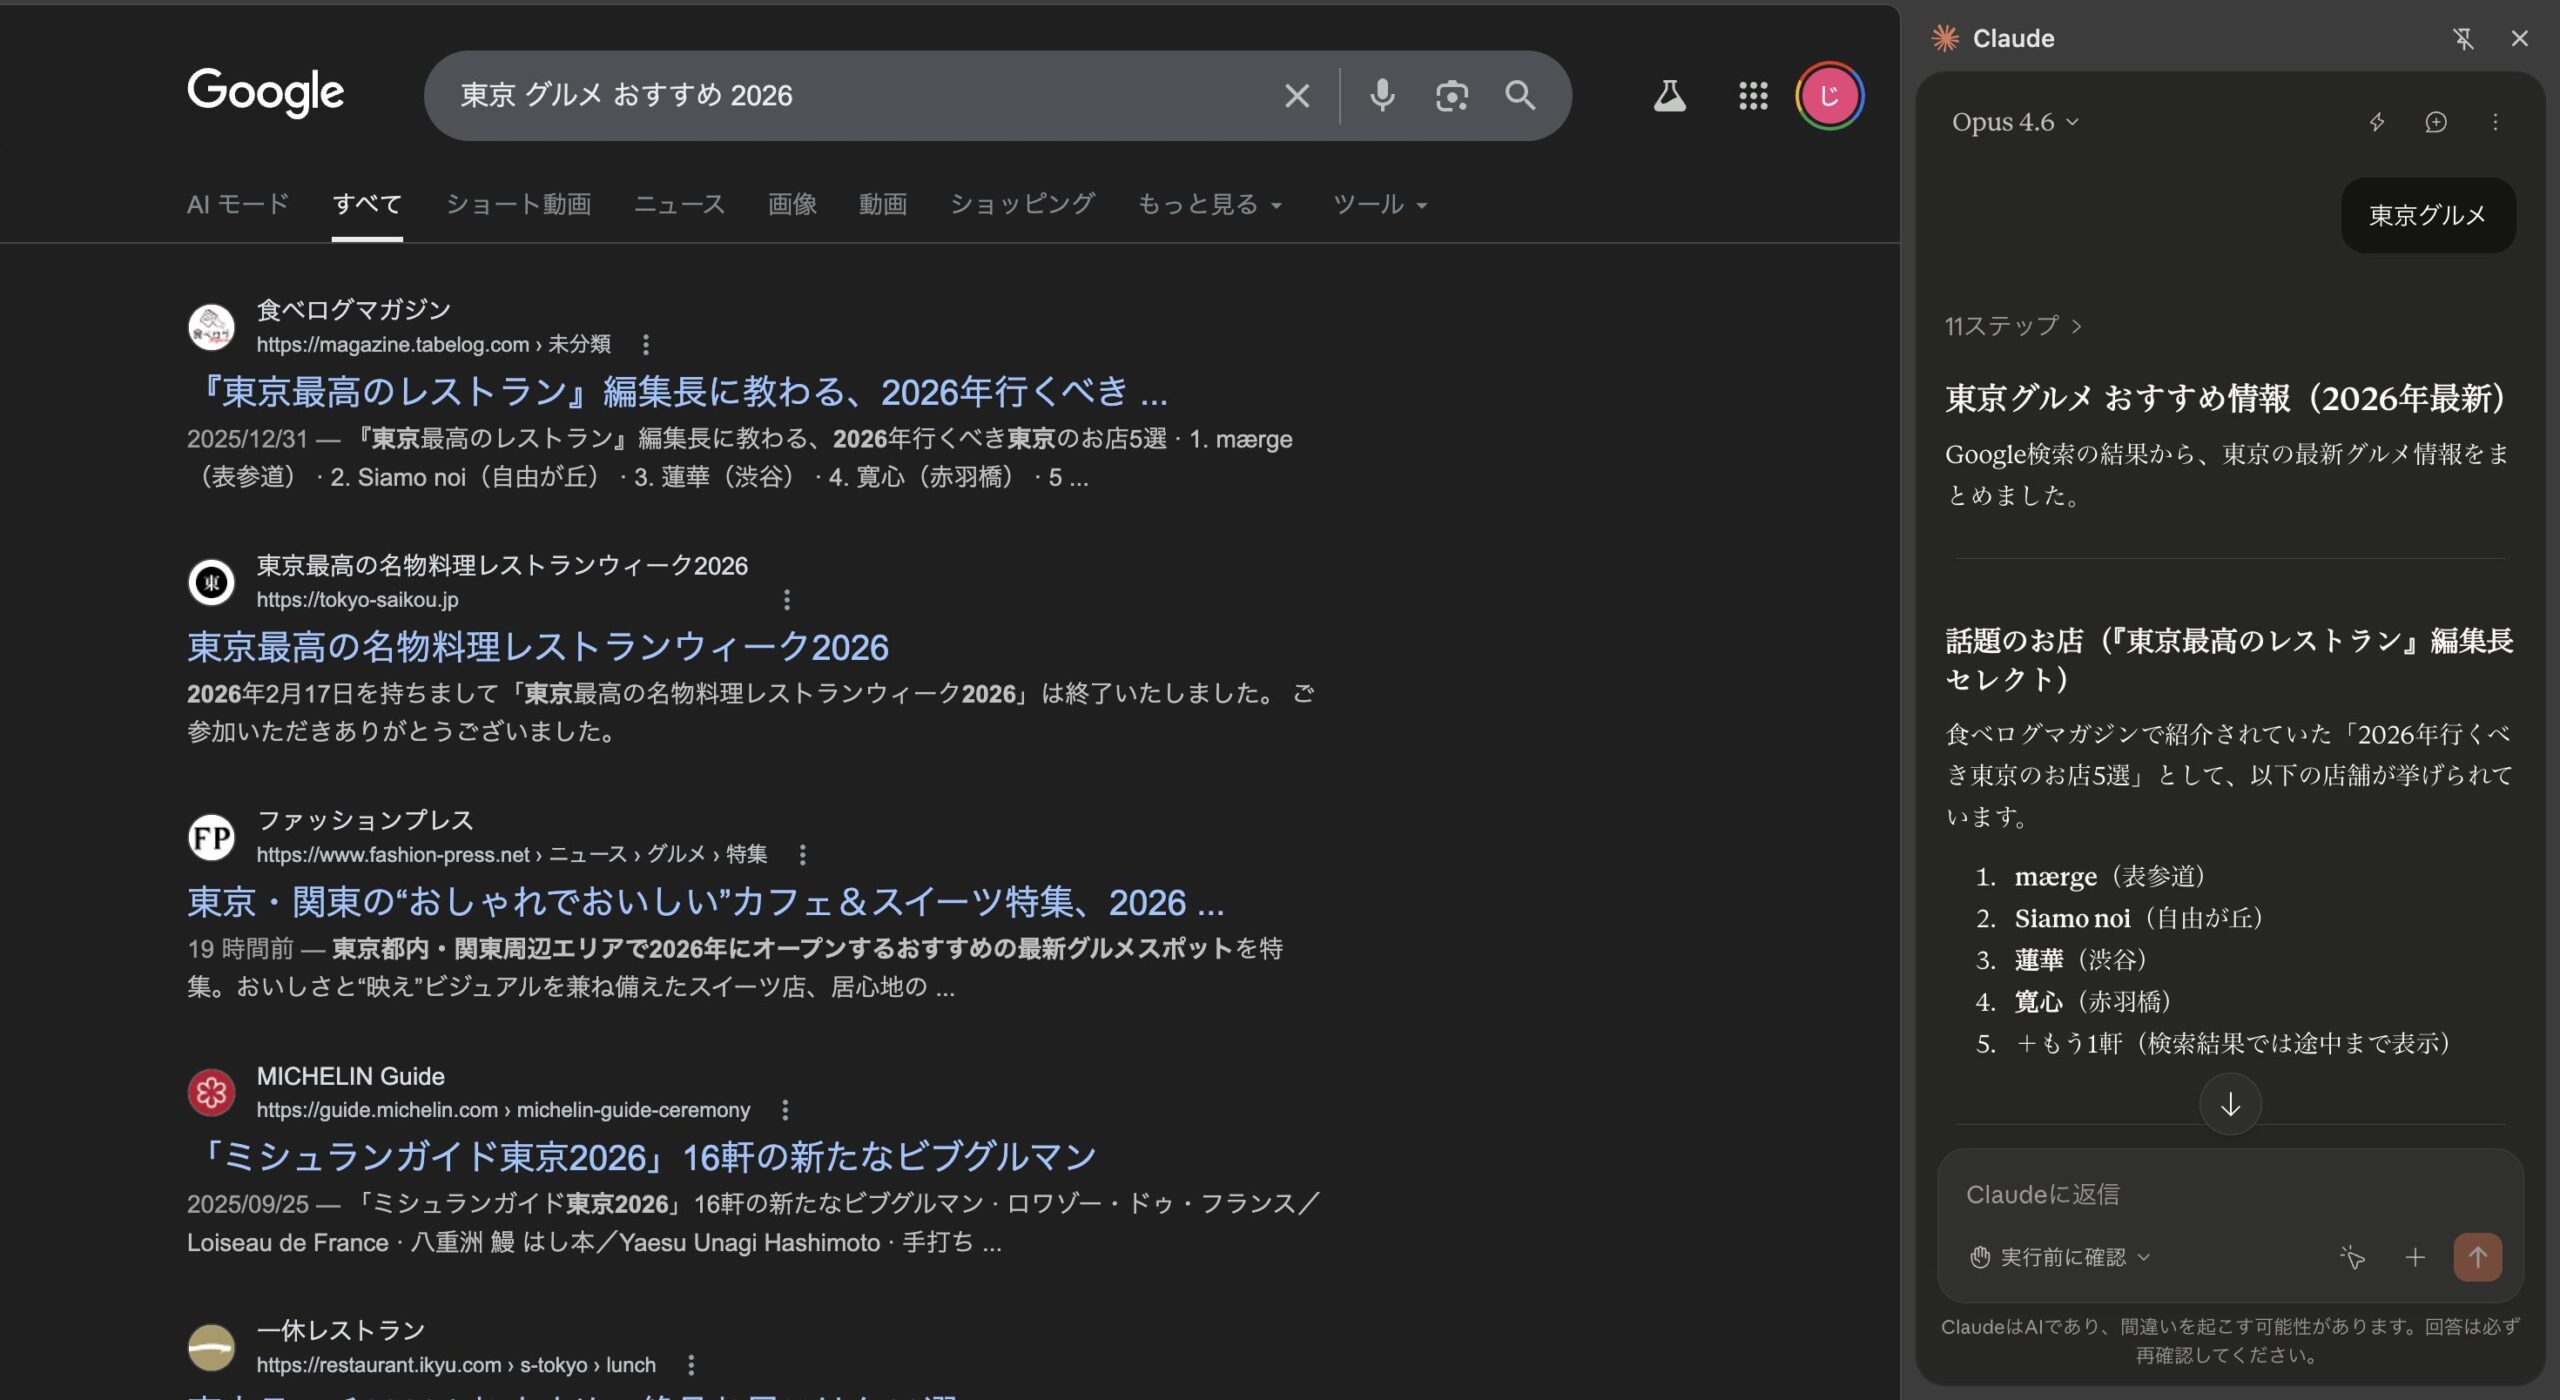The image size is (2560, 1400).
Task: Switch to the 画像 tab
Action: click(x=791, y=204)
